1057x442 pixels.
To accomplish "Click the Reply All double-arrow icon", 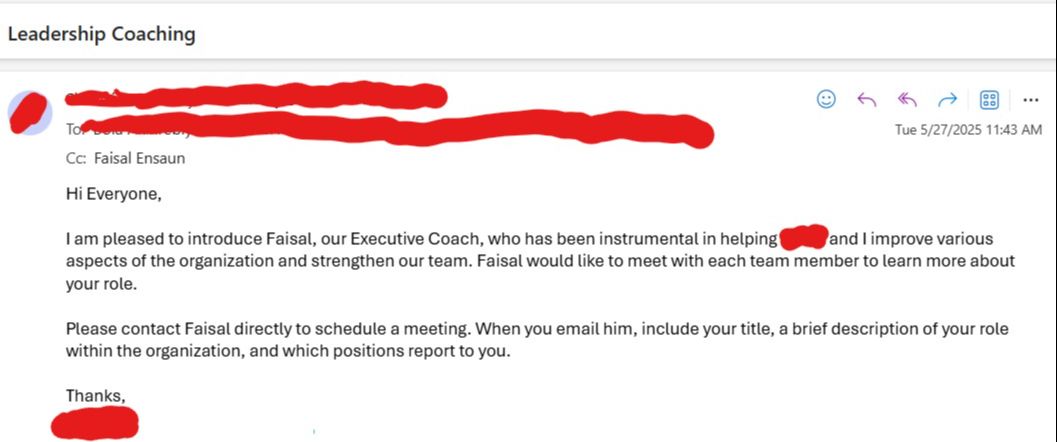I will coord(907,99).
